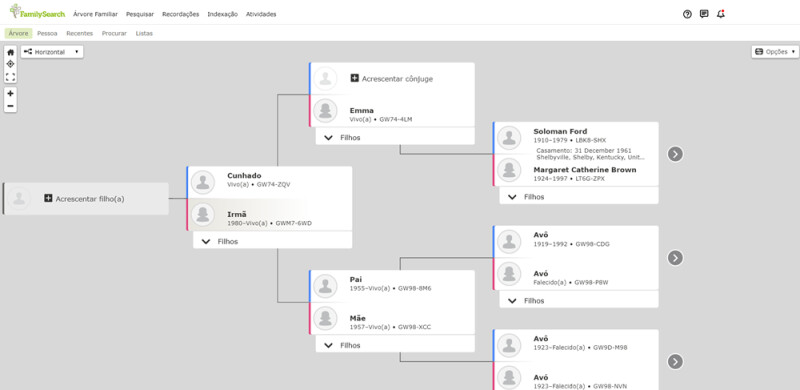Open the Recordações menu
The image size is (800, 390).
(x=181, y=14)
